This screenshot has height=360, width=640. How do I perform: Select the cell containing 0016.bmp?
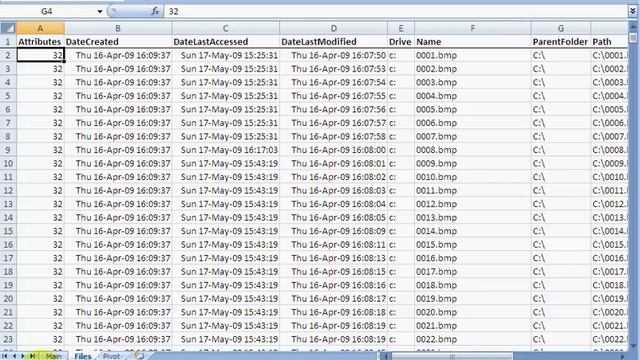[x=473, y=258]
